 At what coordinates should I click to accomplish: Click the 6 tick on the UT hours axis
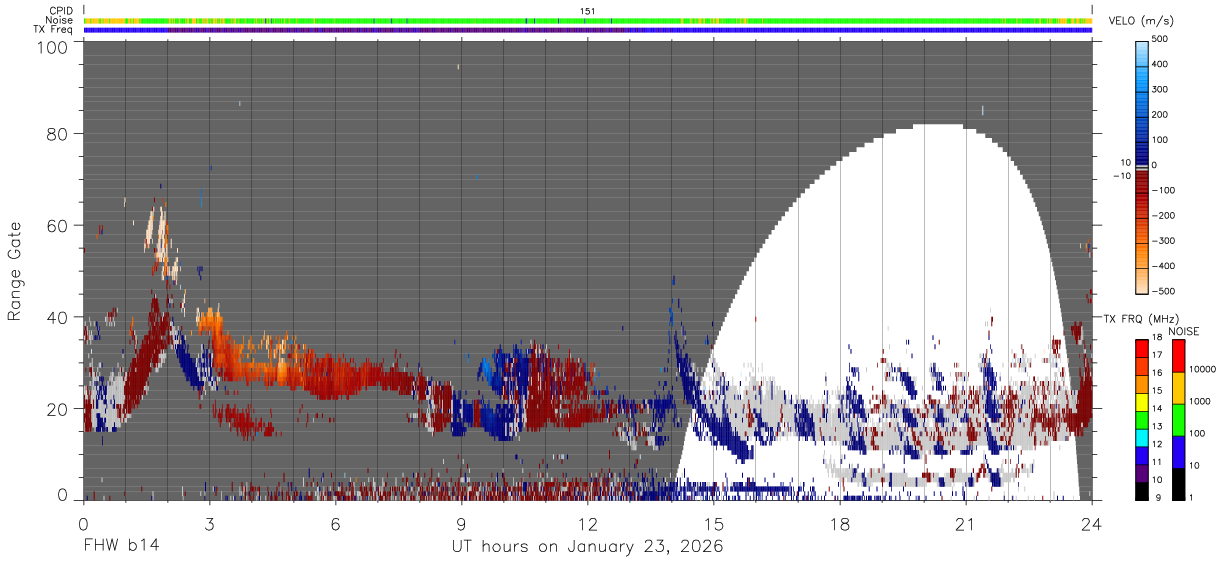(336, 524)
